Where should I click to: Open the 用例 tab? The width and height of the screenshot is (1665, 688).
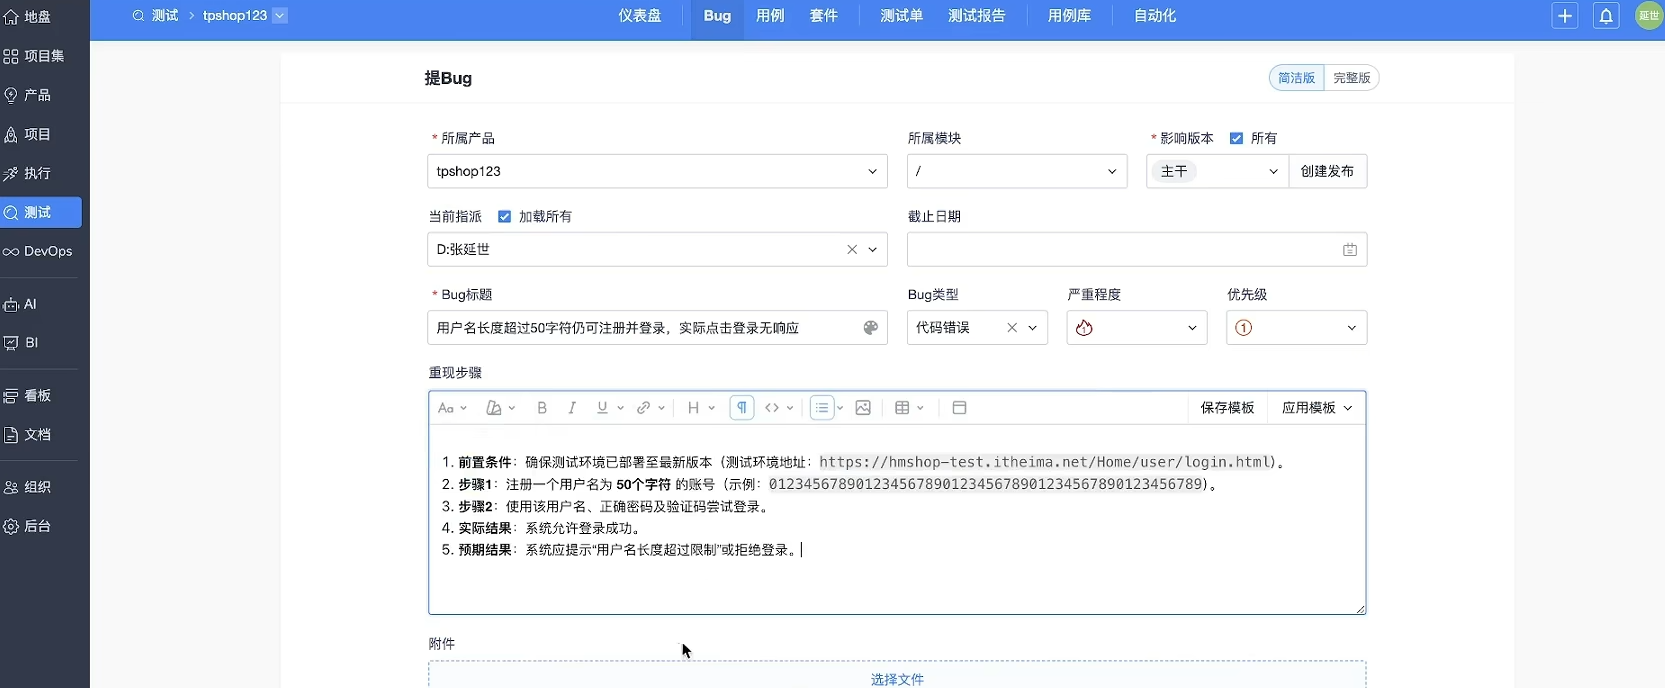[770, 16]
